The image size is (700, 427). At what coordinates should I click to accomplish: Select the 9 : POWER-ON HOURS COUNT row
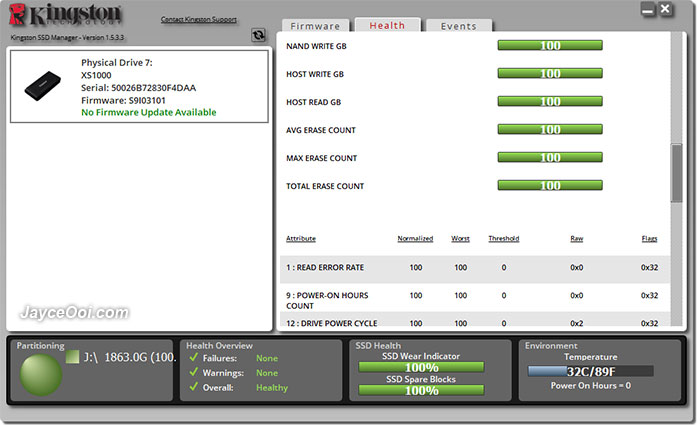[475, 298]
